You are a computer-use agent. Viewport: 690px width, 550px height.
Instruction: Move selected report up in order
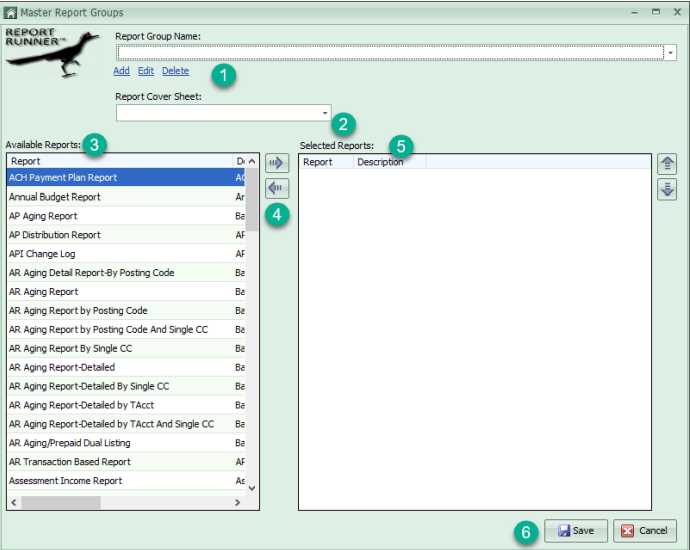(667, 164)
